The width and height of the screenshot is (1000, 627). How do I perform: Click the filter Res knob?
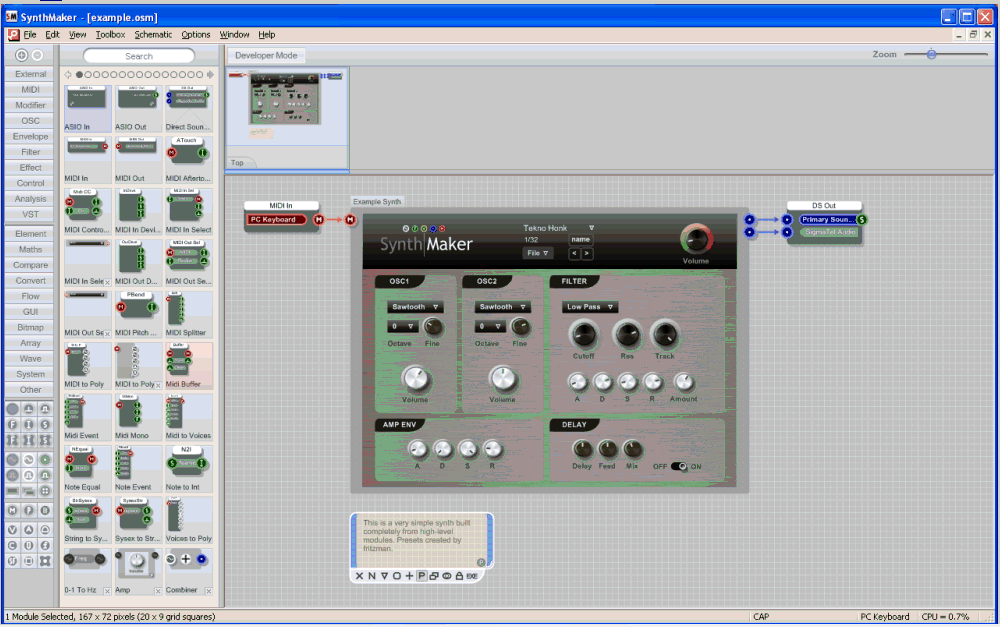click(627, 334)
